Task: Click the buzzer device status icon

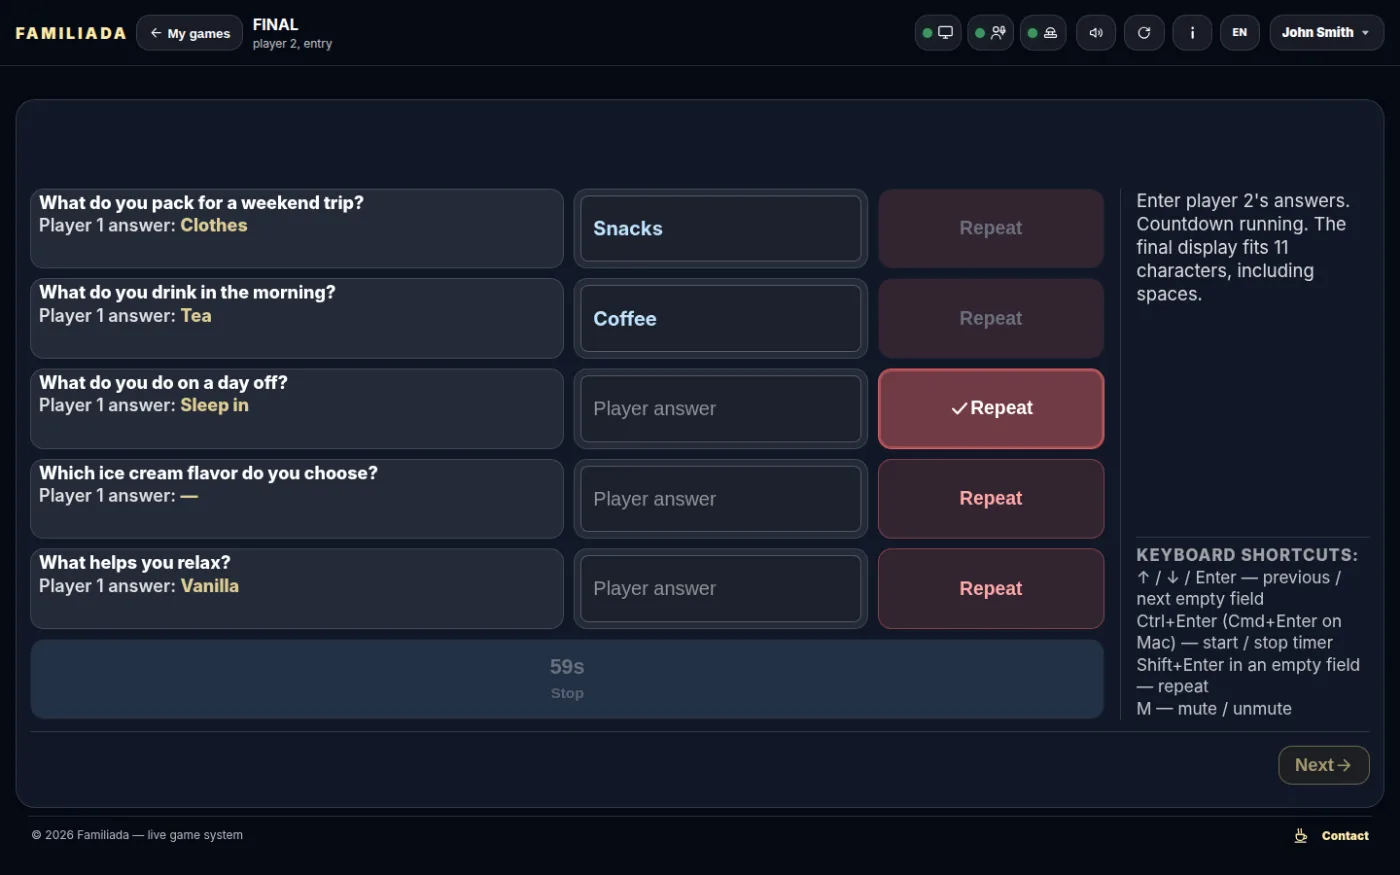Action: pyautogui.click(x=1043, y=33)
